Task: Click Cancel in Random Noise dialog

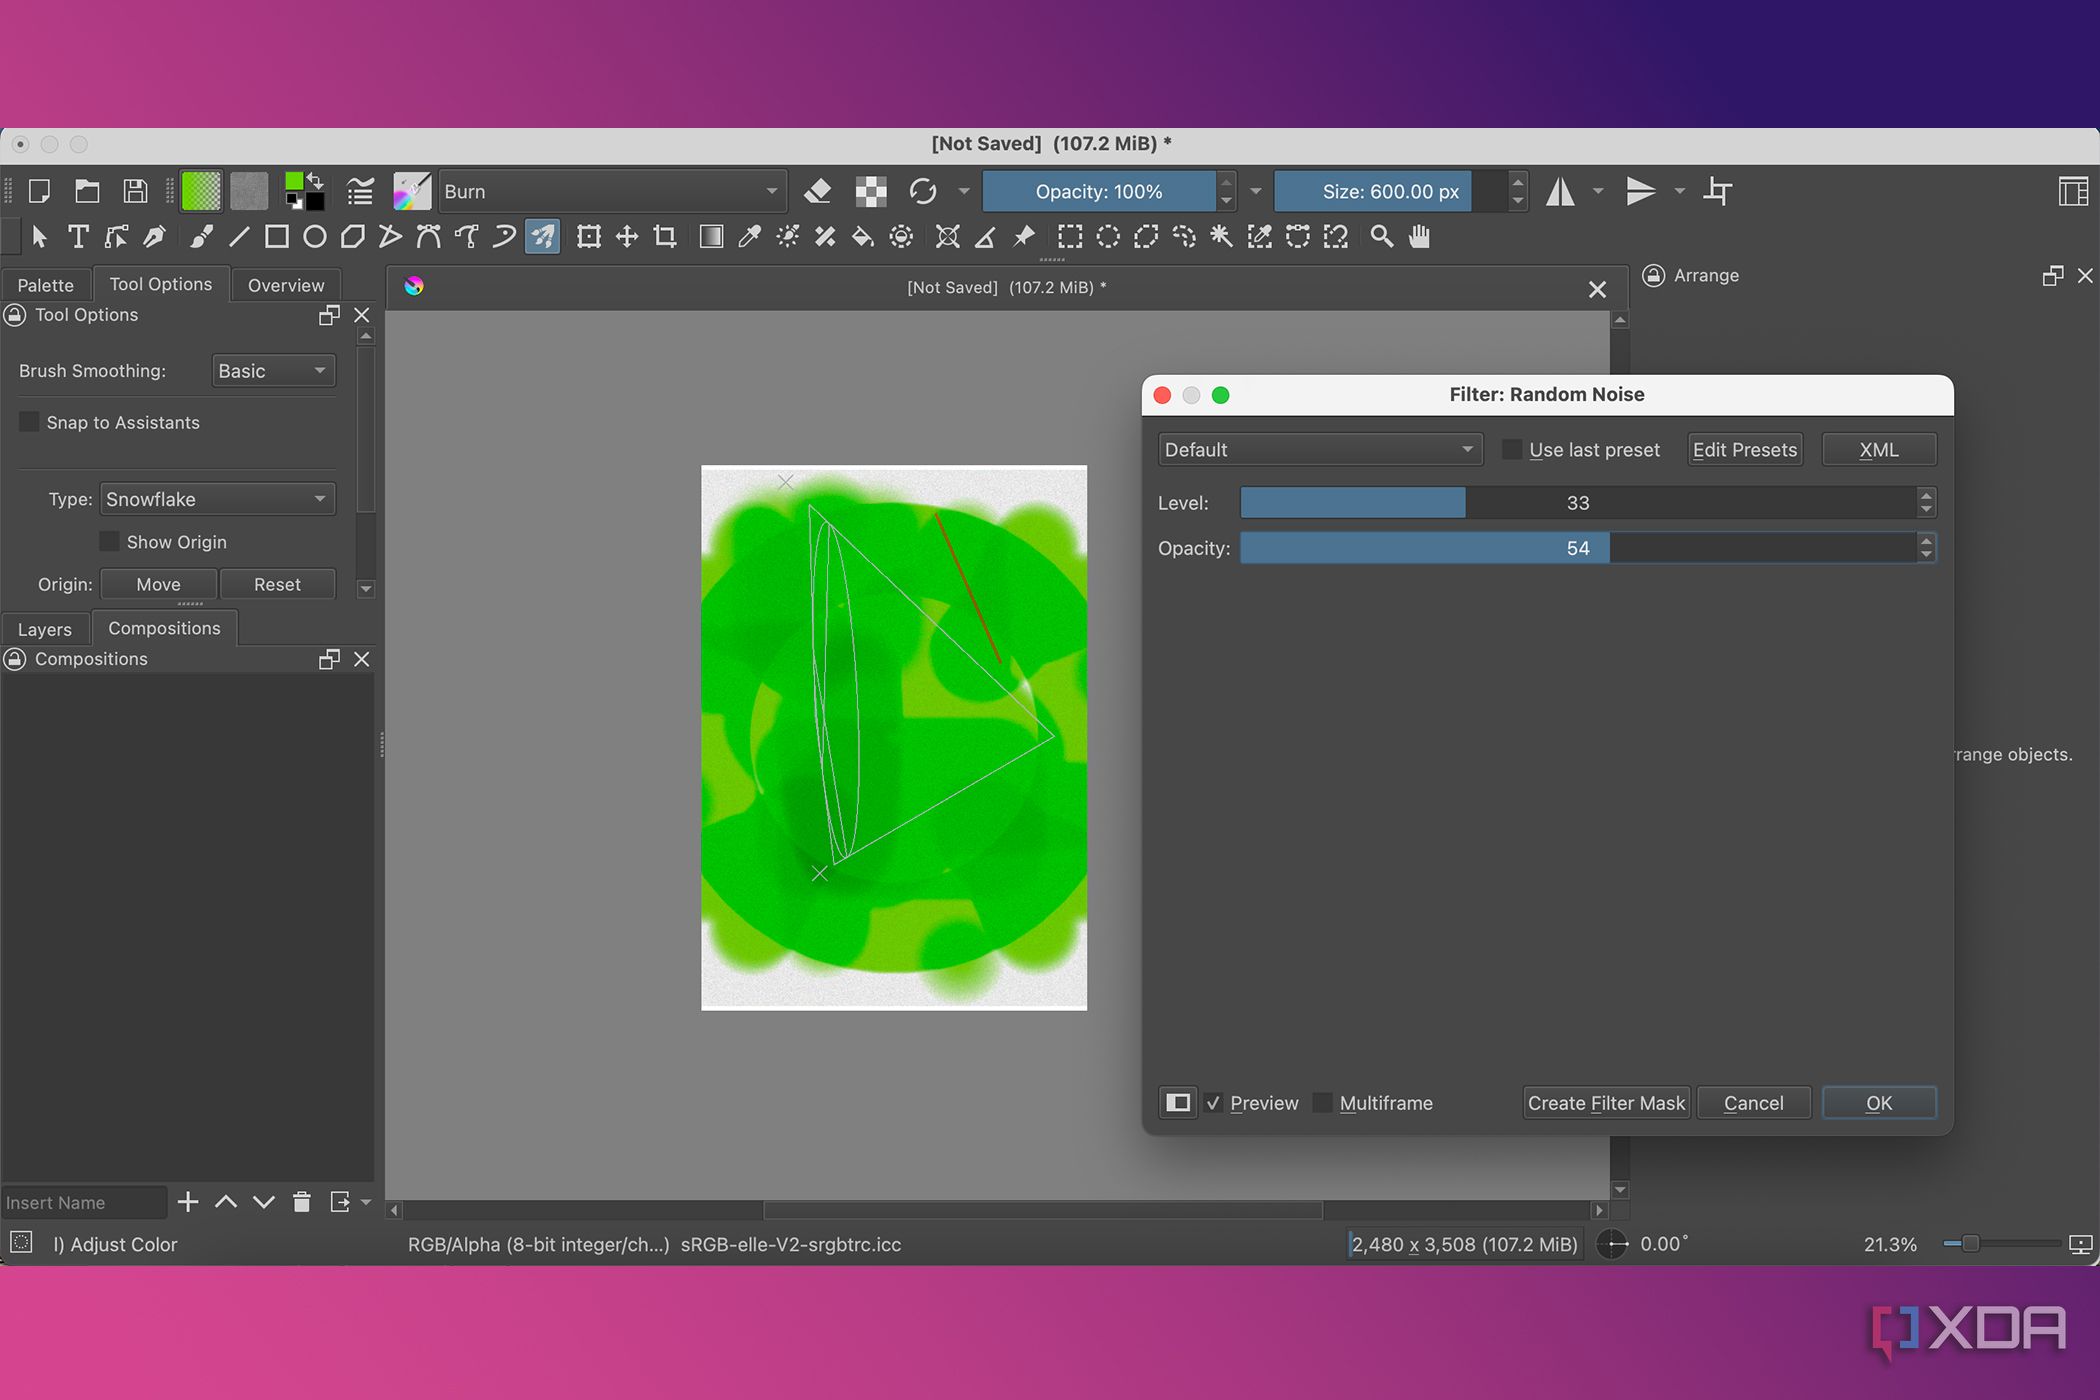Action: click(x=1753, y=1103)
